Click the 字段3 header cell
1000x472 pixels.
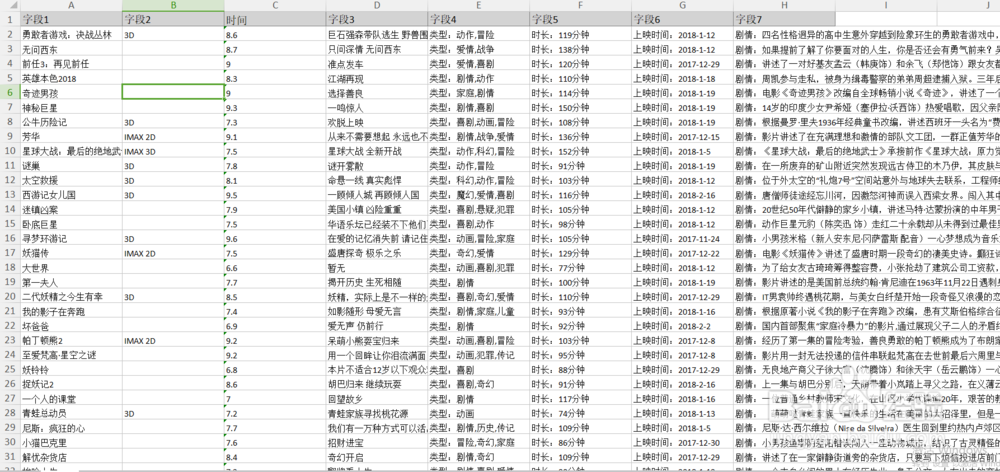coord(377,19)
